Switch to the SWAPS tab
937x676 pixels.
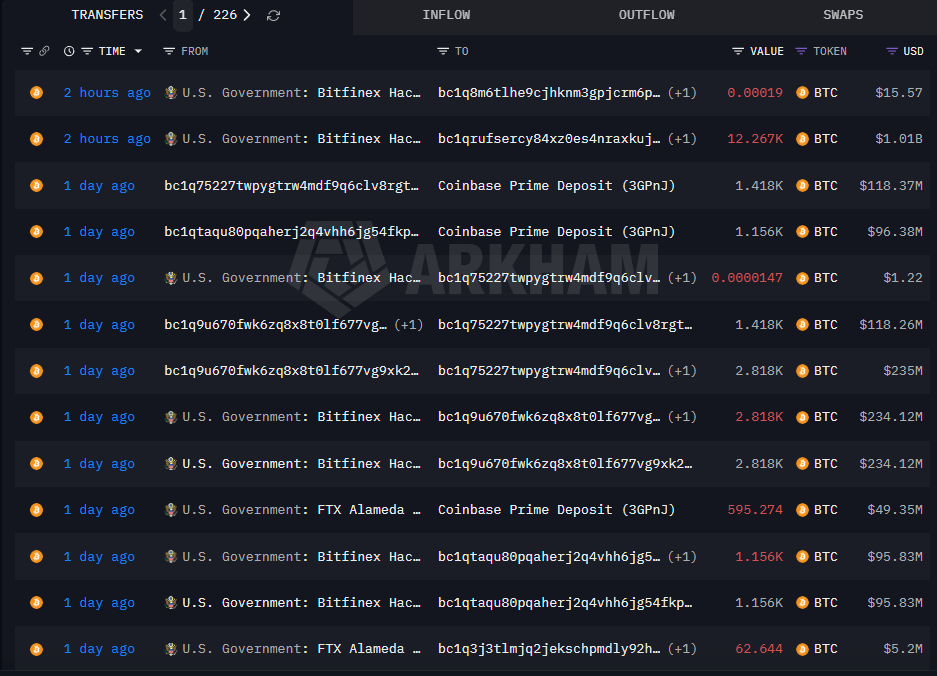click(843, 15)
